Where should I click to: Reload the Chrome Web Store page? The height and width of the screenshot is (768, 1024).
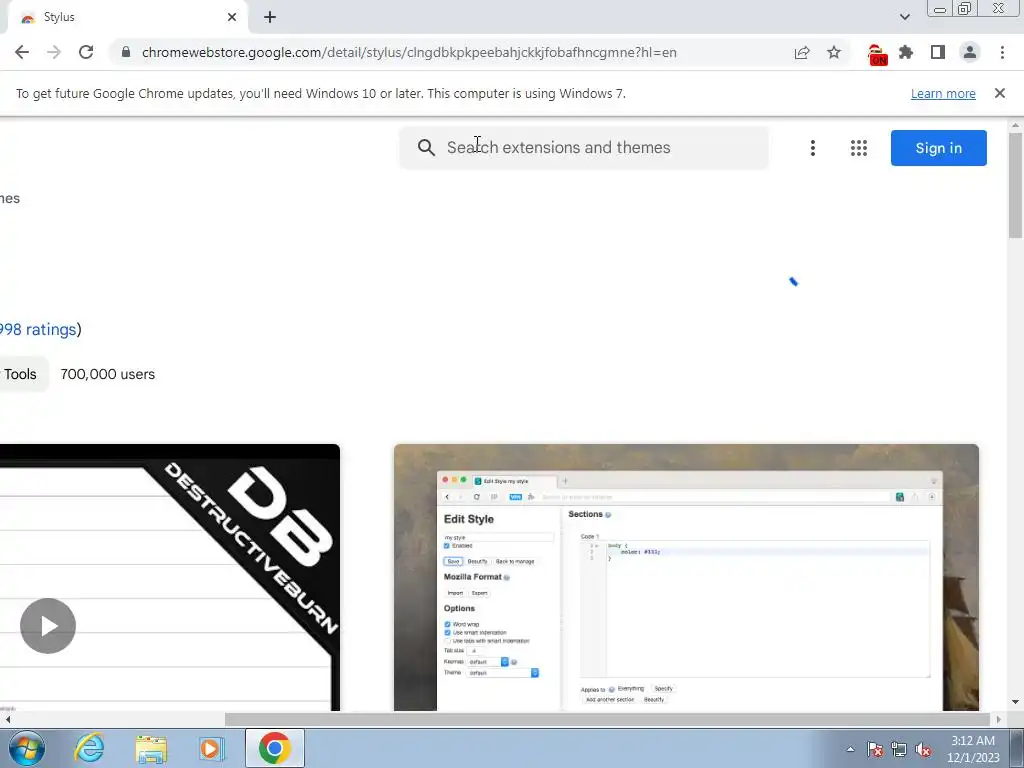click(x=86, y=52)
